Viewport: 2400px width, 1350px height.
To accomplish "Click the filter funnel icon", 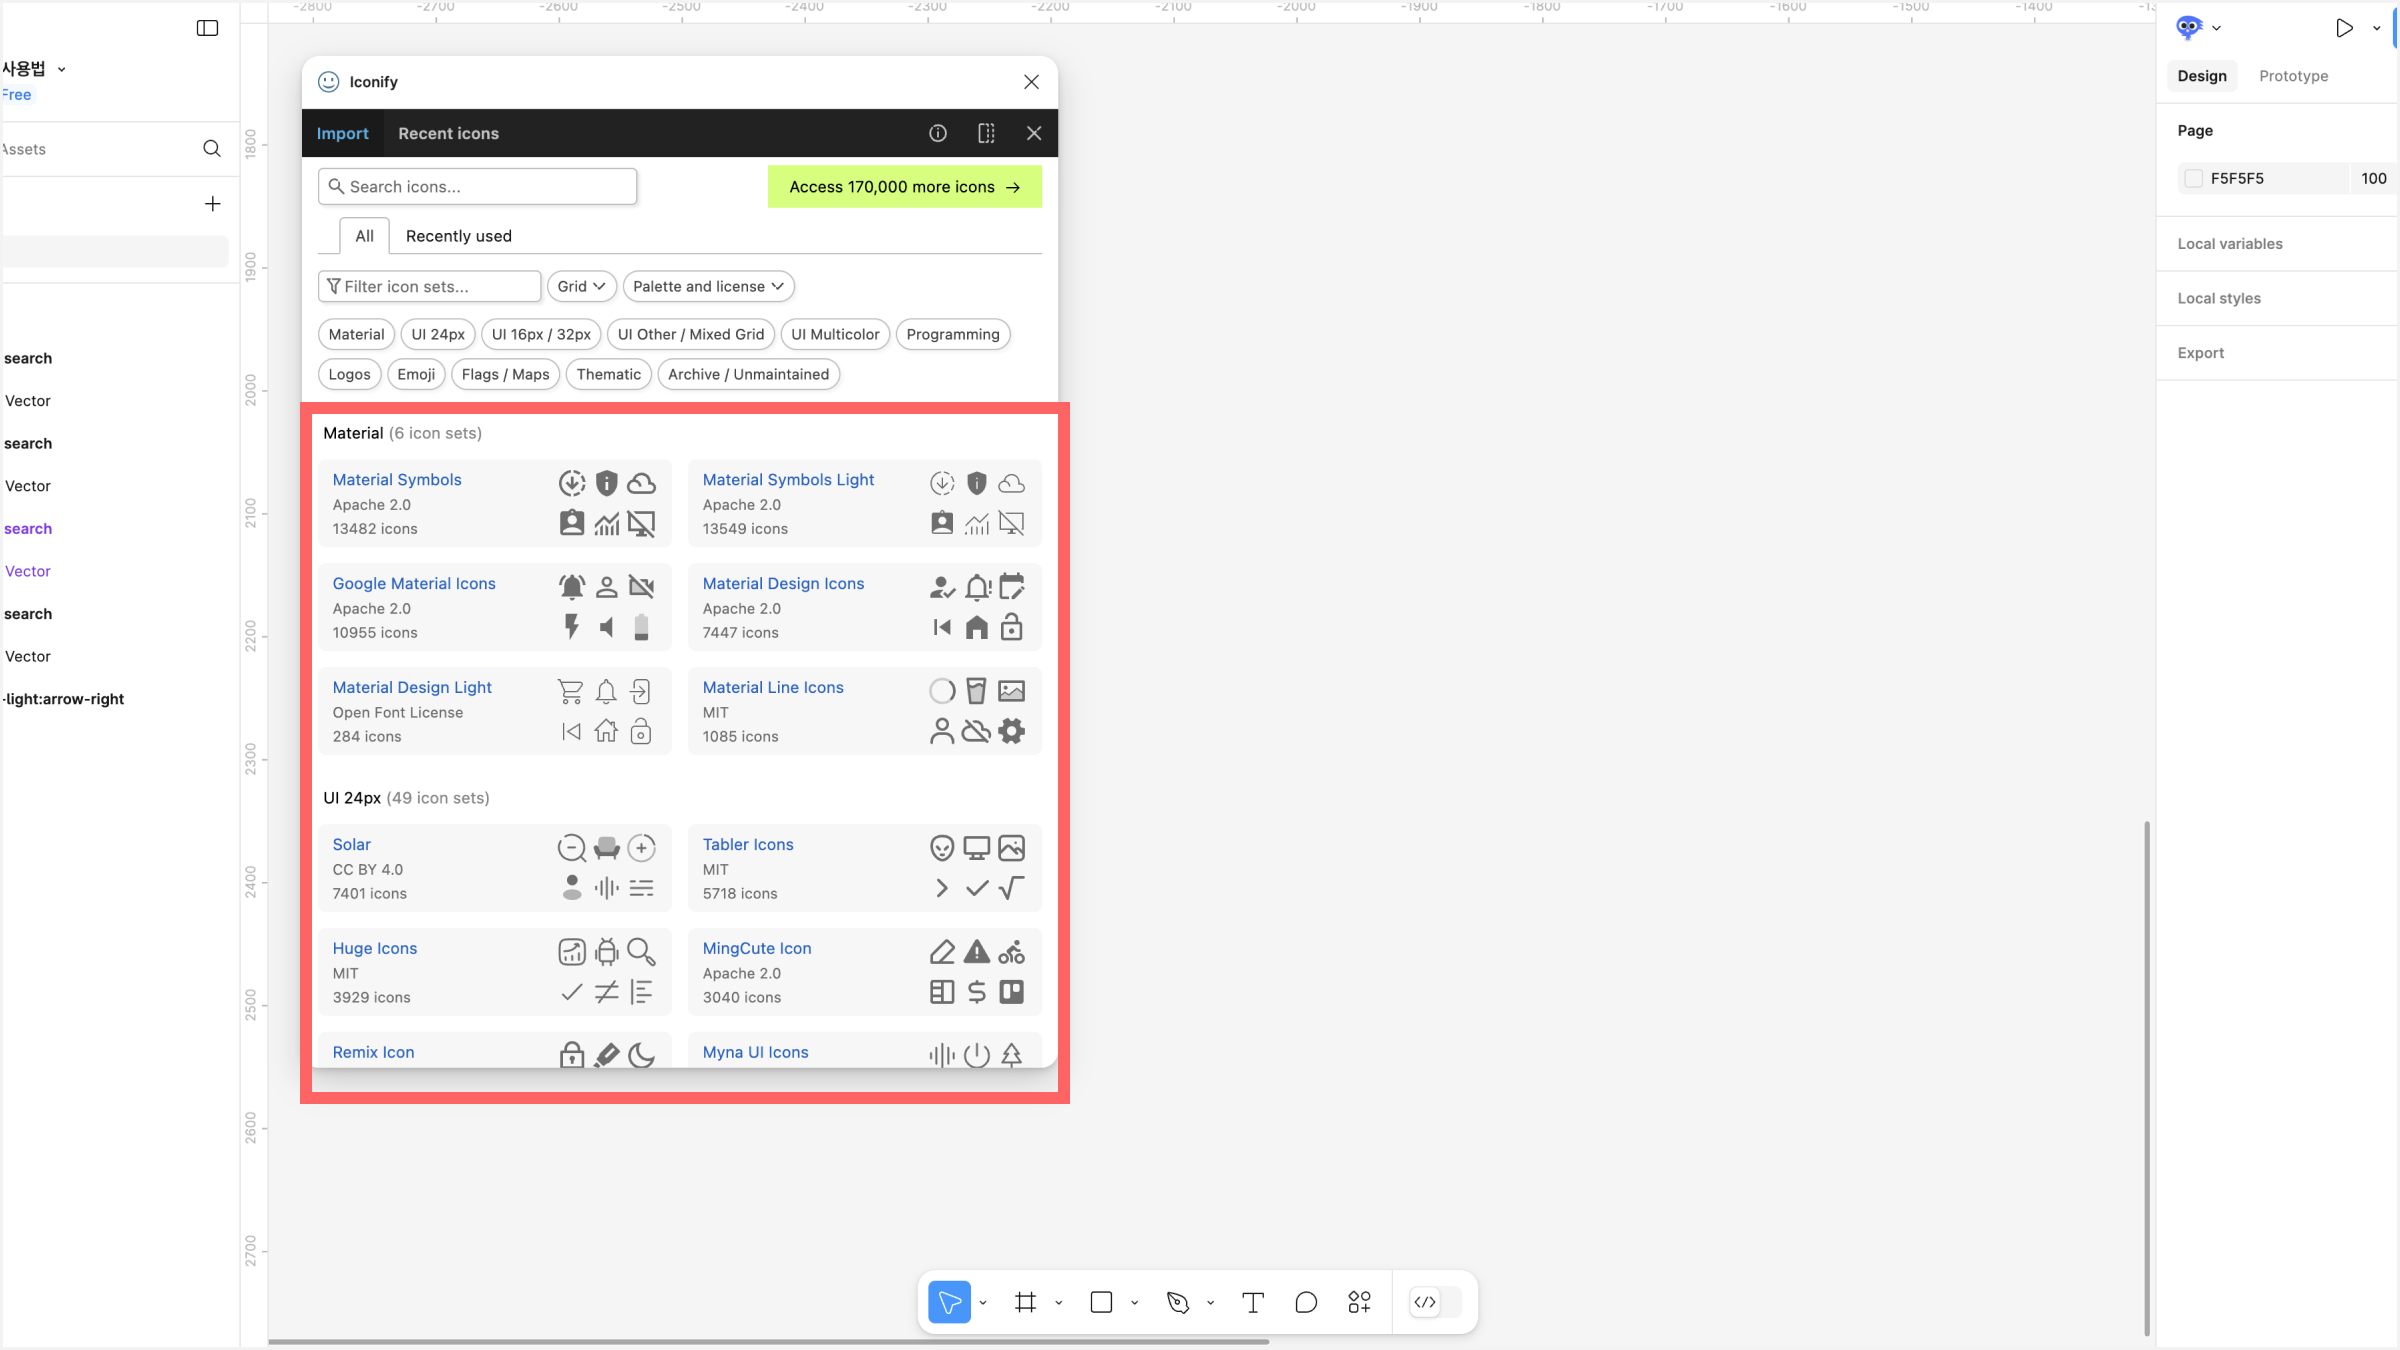I will 334,287.
